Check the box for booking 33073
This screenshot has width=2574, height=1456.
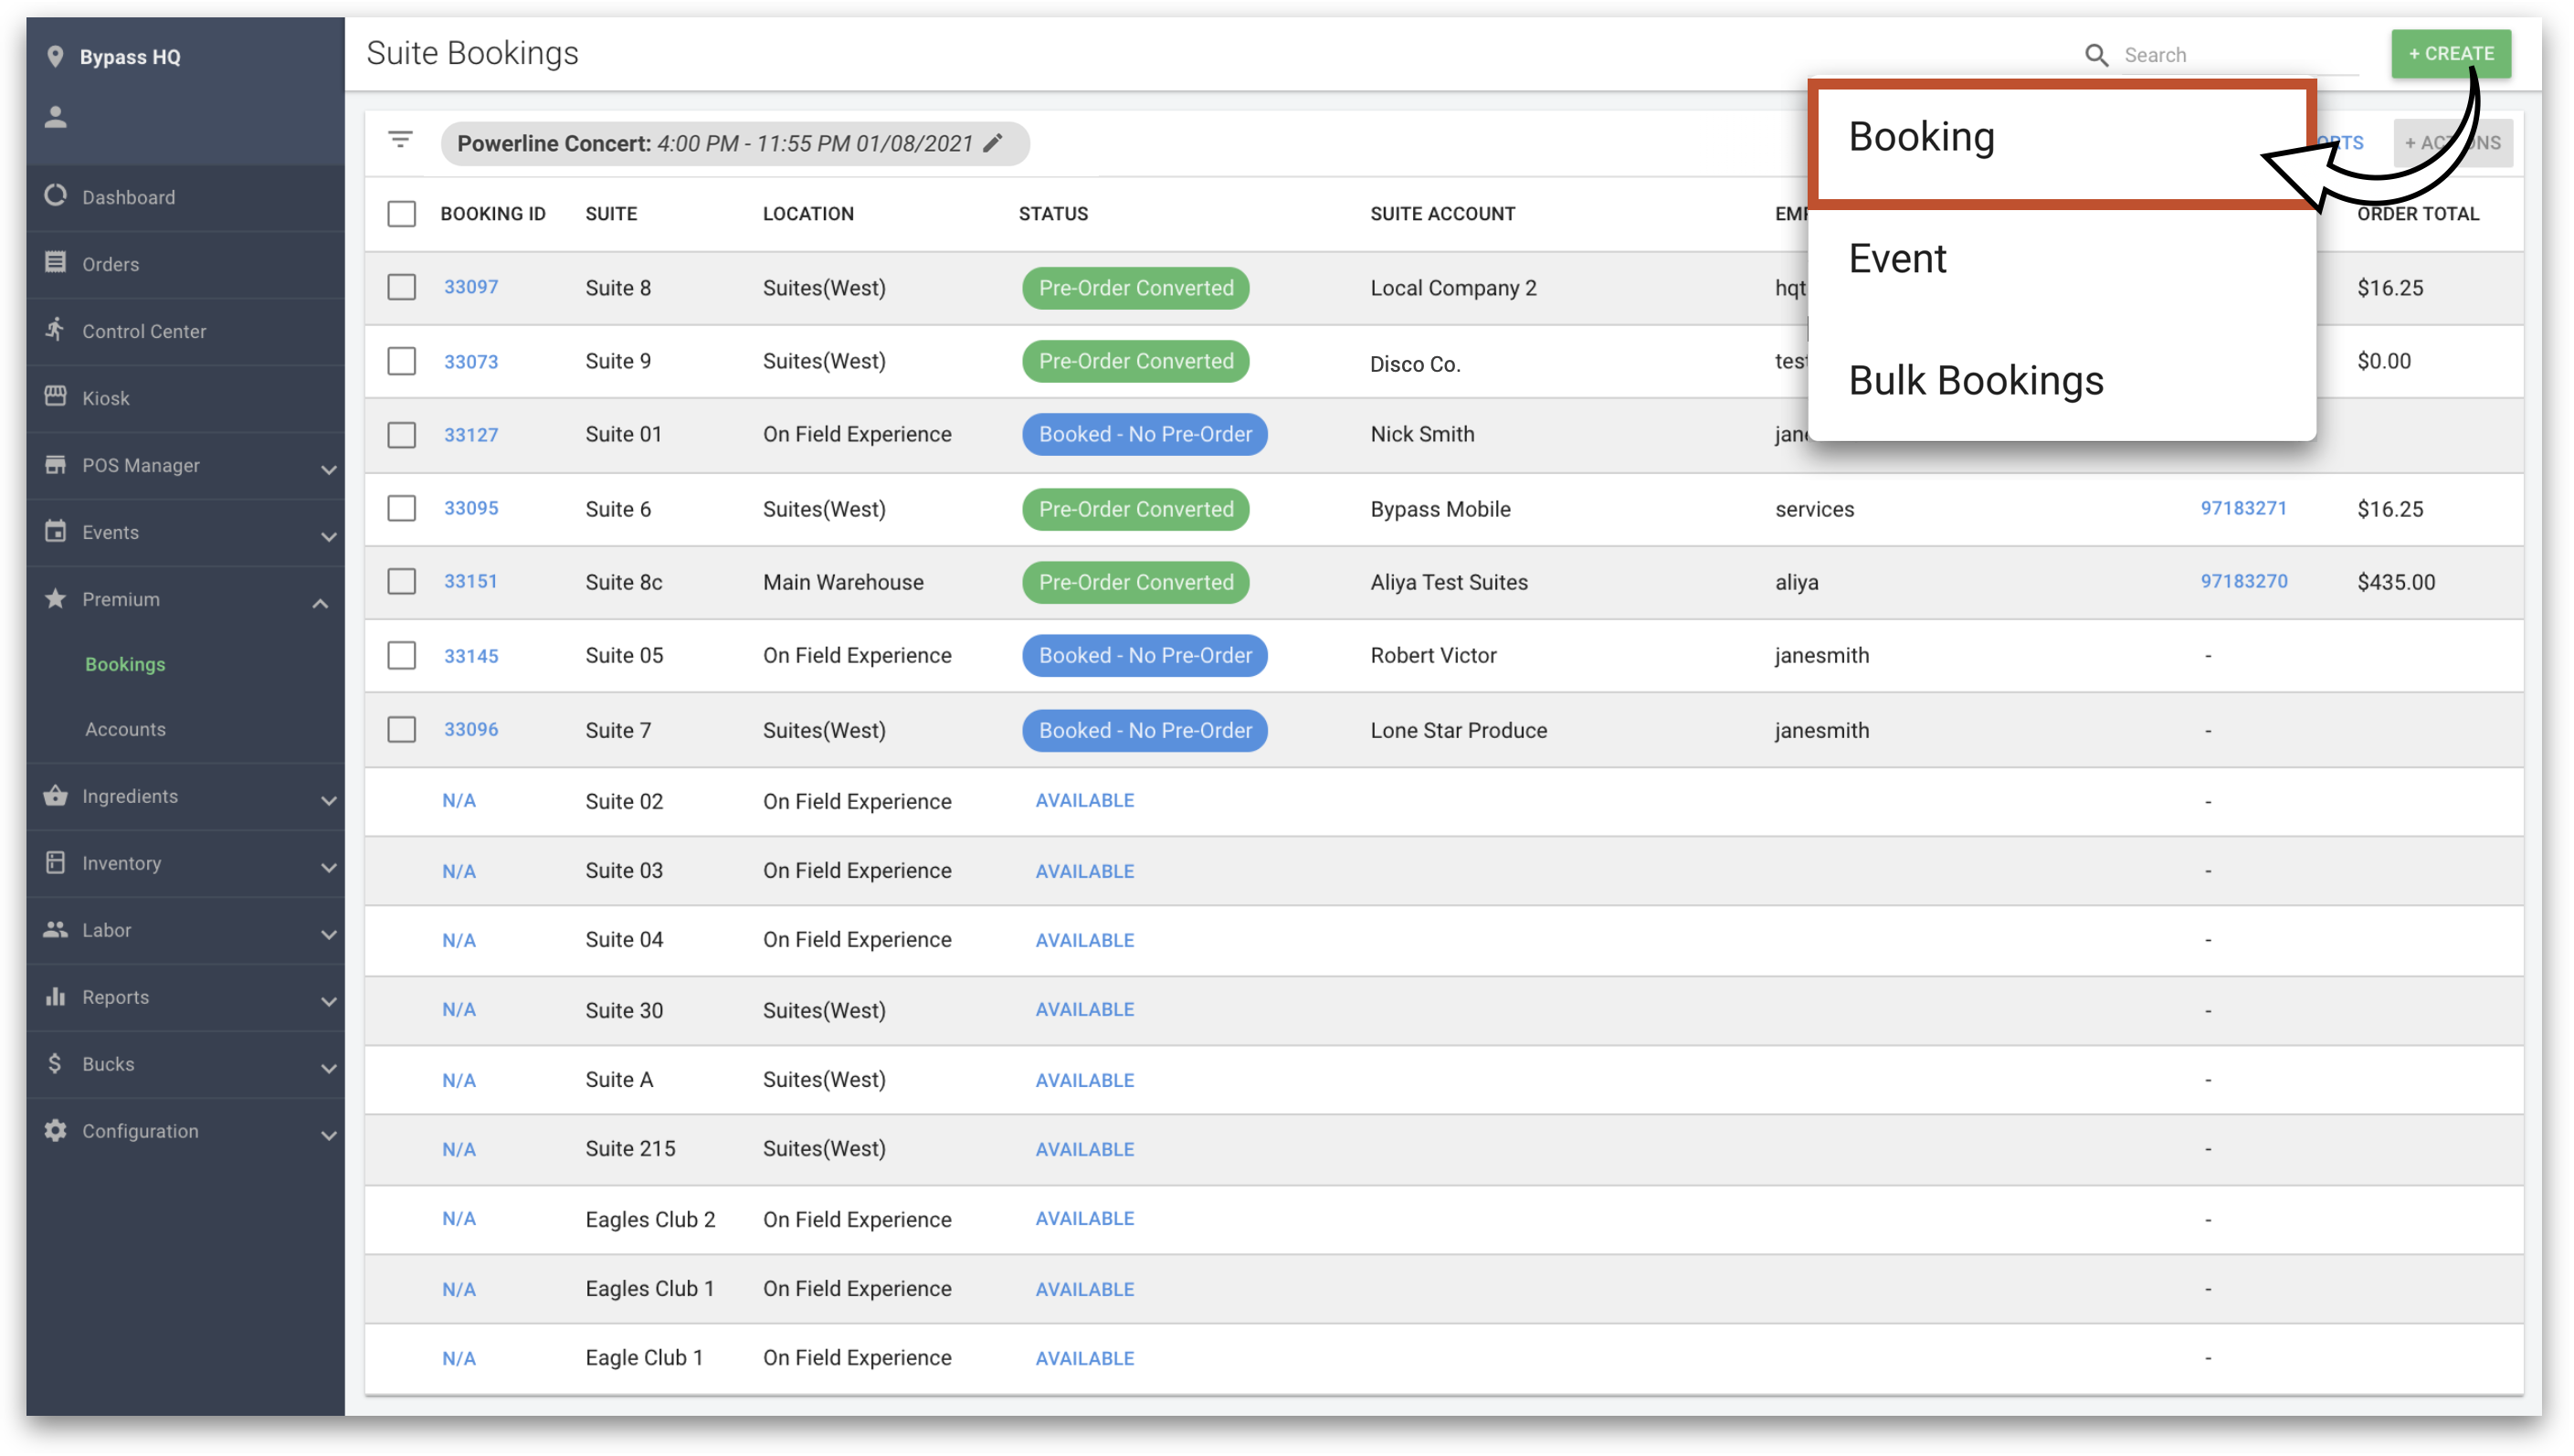point(401,361)
